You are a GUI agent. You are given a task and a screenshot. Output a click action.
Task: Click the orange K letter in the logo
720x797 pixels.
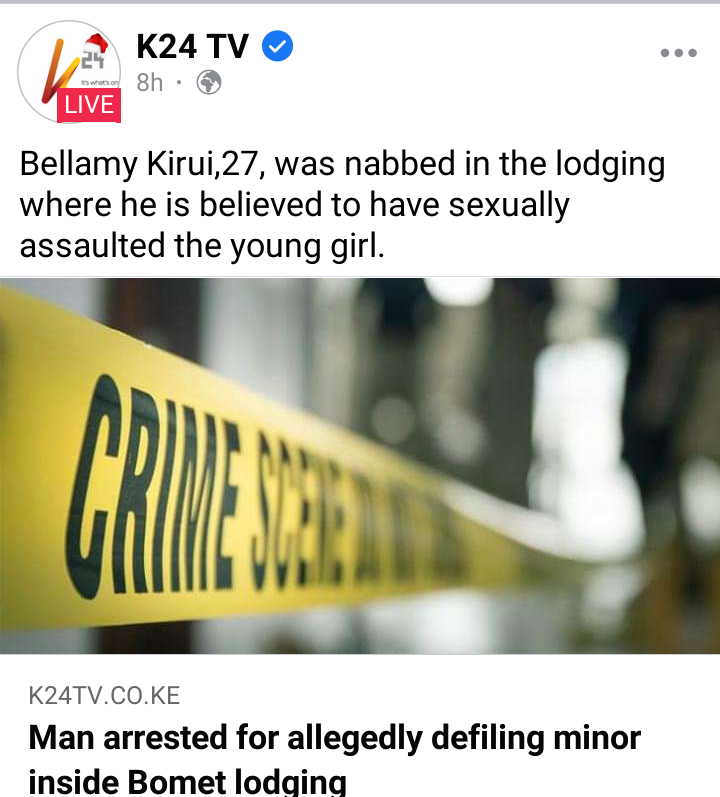57,71
